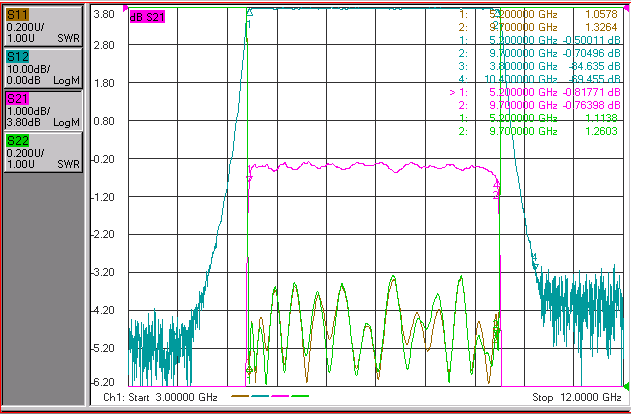Activate the S21 trace status button

pos(43,110)
